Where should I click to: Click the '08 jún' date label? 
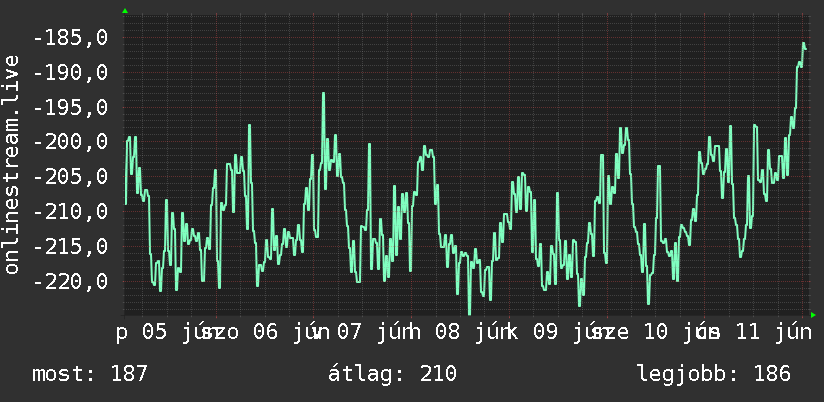click(473, 333)
